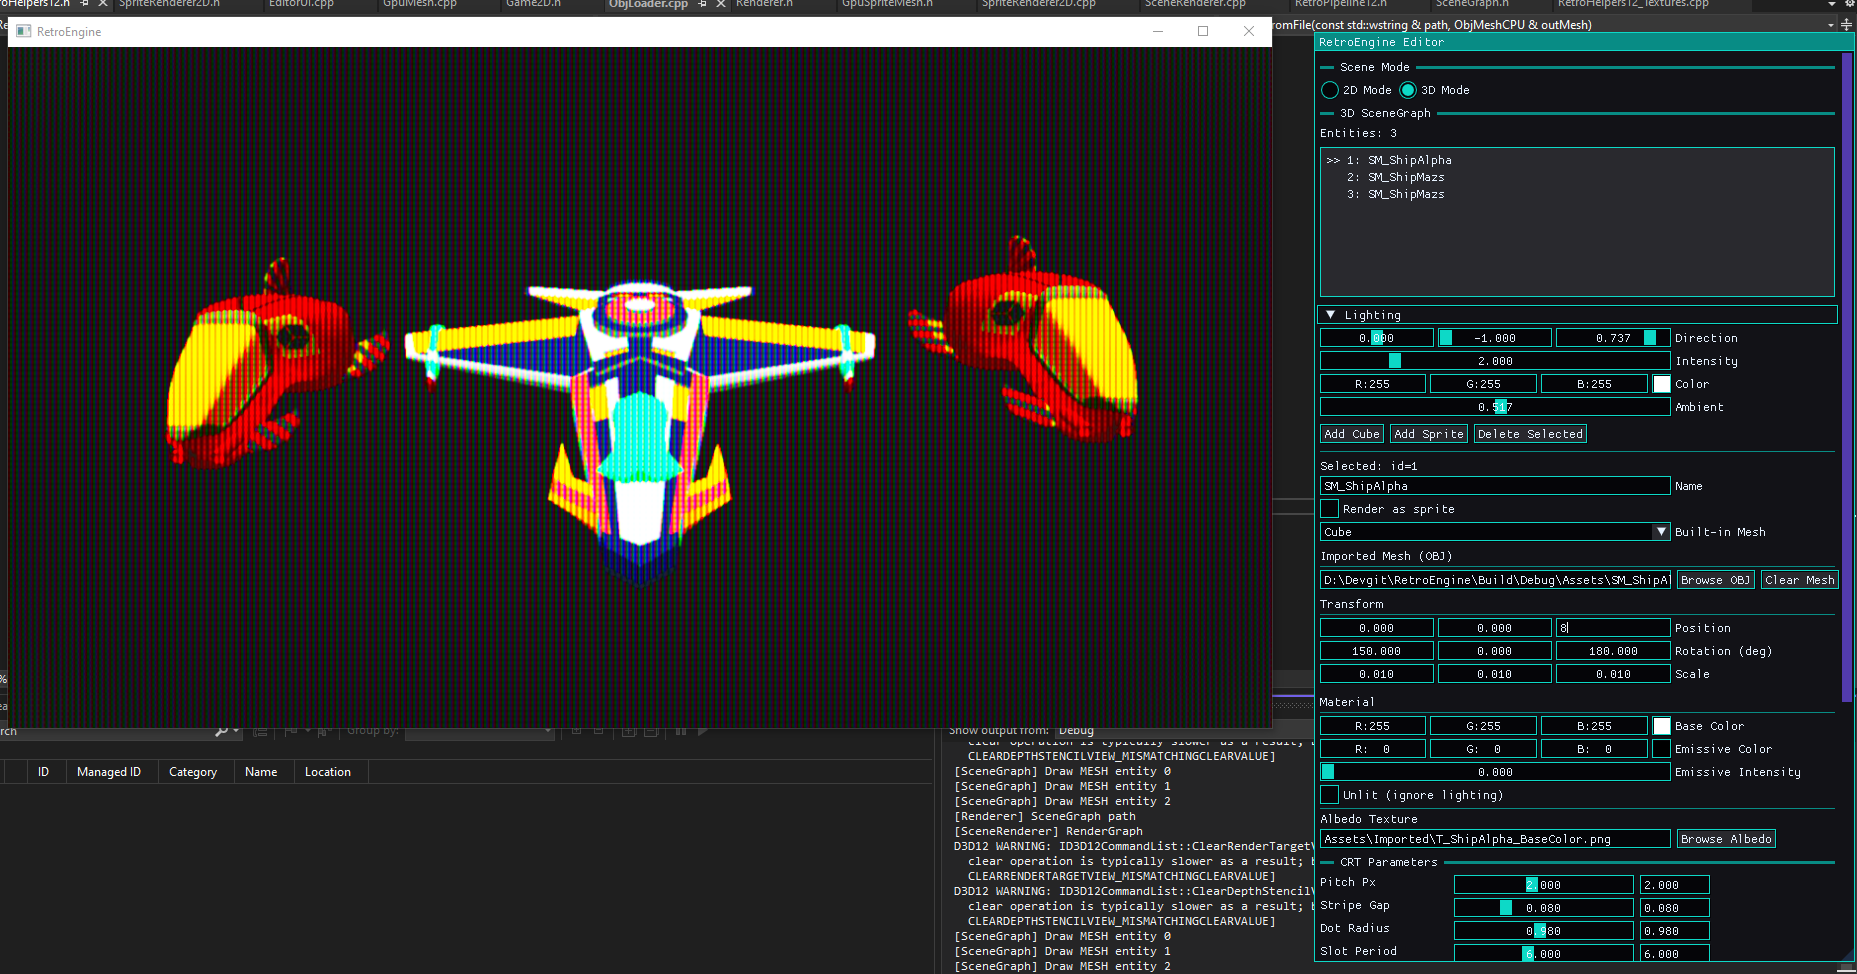The width and height of the screenshot is (1857, 974).
Task: Open the Built-in Mesh dropdown
Action: [1661, 532]
